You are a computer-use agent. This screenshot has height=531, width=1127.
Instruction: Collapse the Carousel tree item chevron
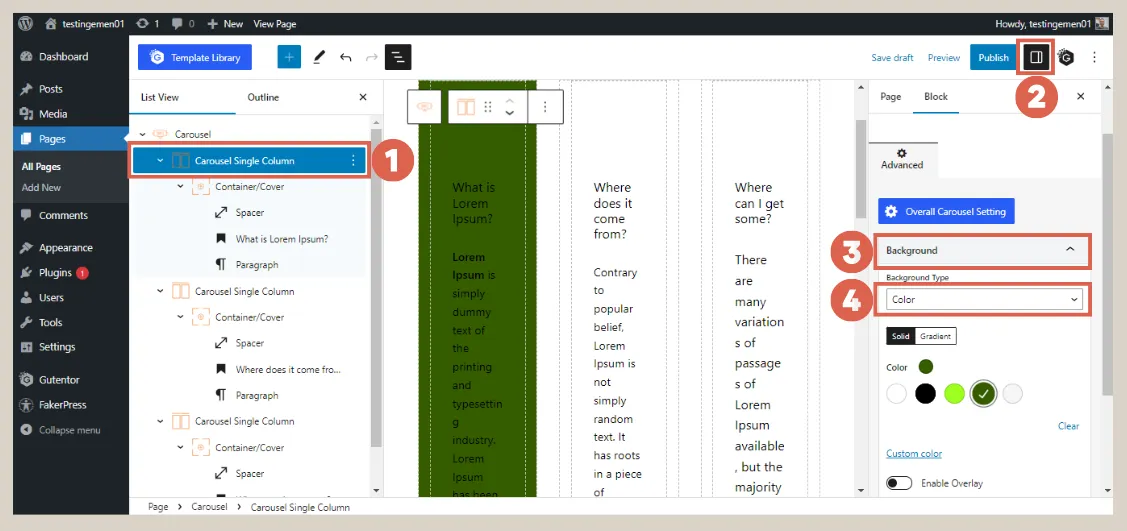pyautogui.click(x=143, y=134)
